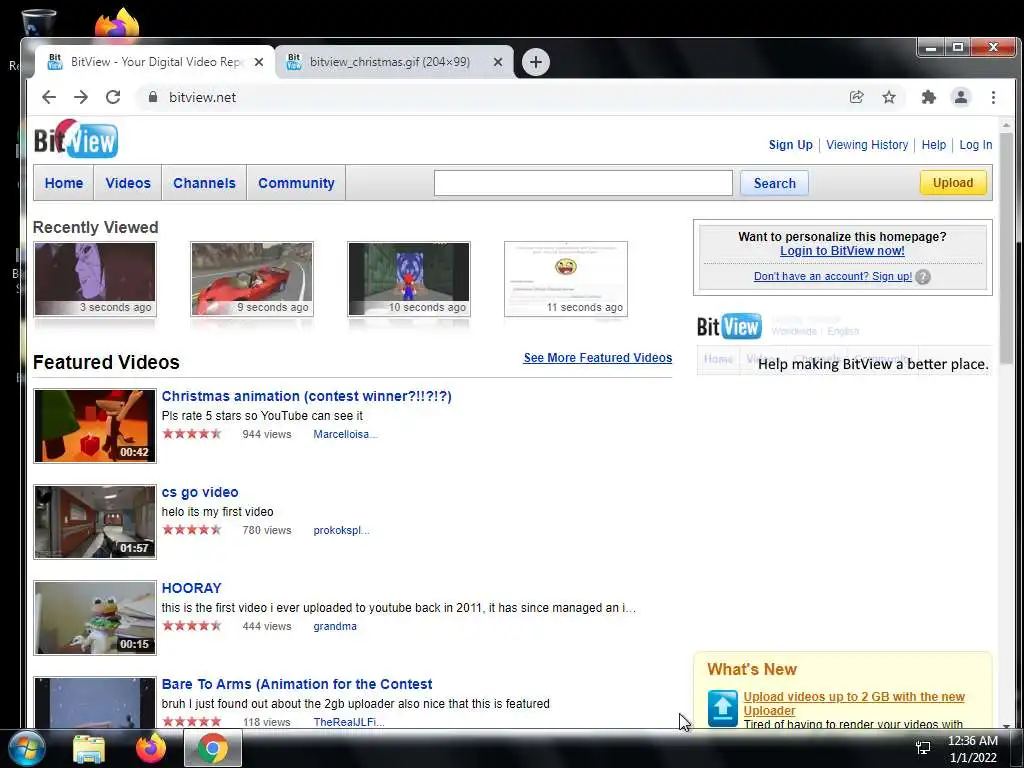Open recently viewed thumbnail from 10 seconds ago
The height and width of the screenshot is (768, 1024).
(409, 279)
